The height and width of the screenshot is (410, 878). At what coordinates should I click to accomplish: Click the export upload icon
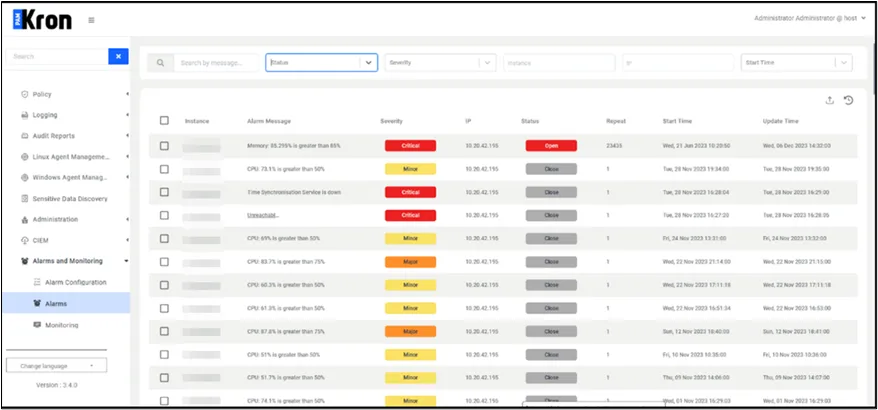(830, 100)
